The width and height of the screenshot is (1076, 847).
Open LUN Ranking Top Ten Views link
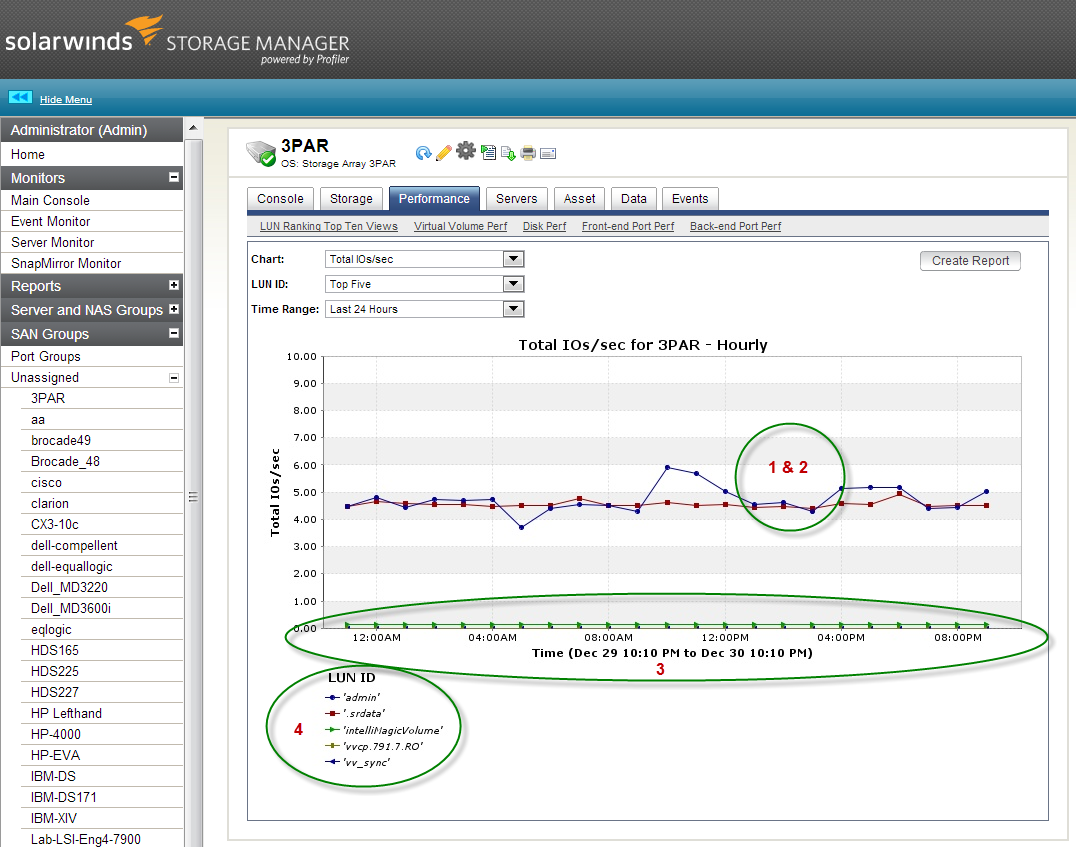coord(329,226)
